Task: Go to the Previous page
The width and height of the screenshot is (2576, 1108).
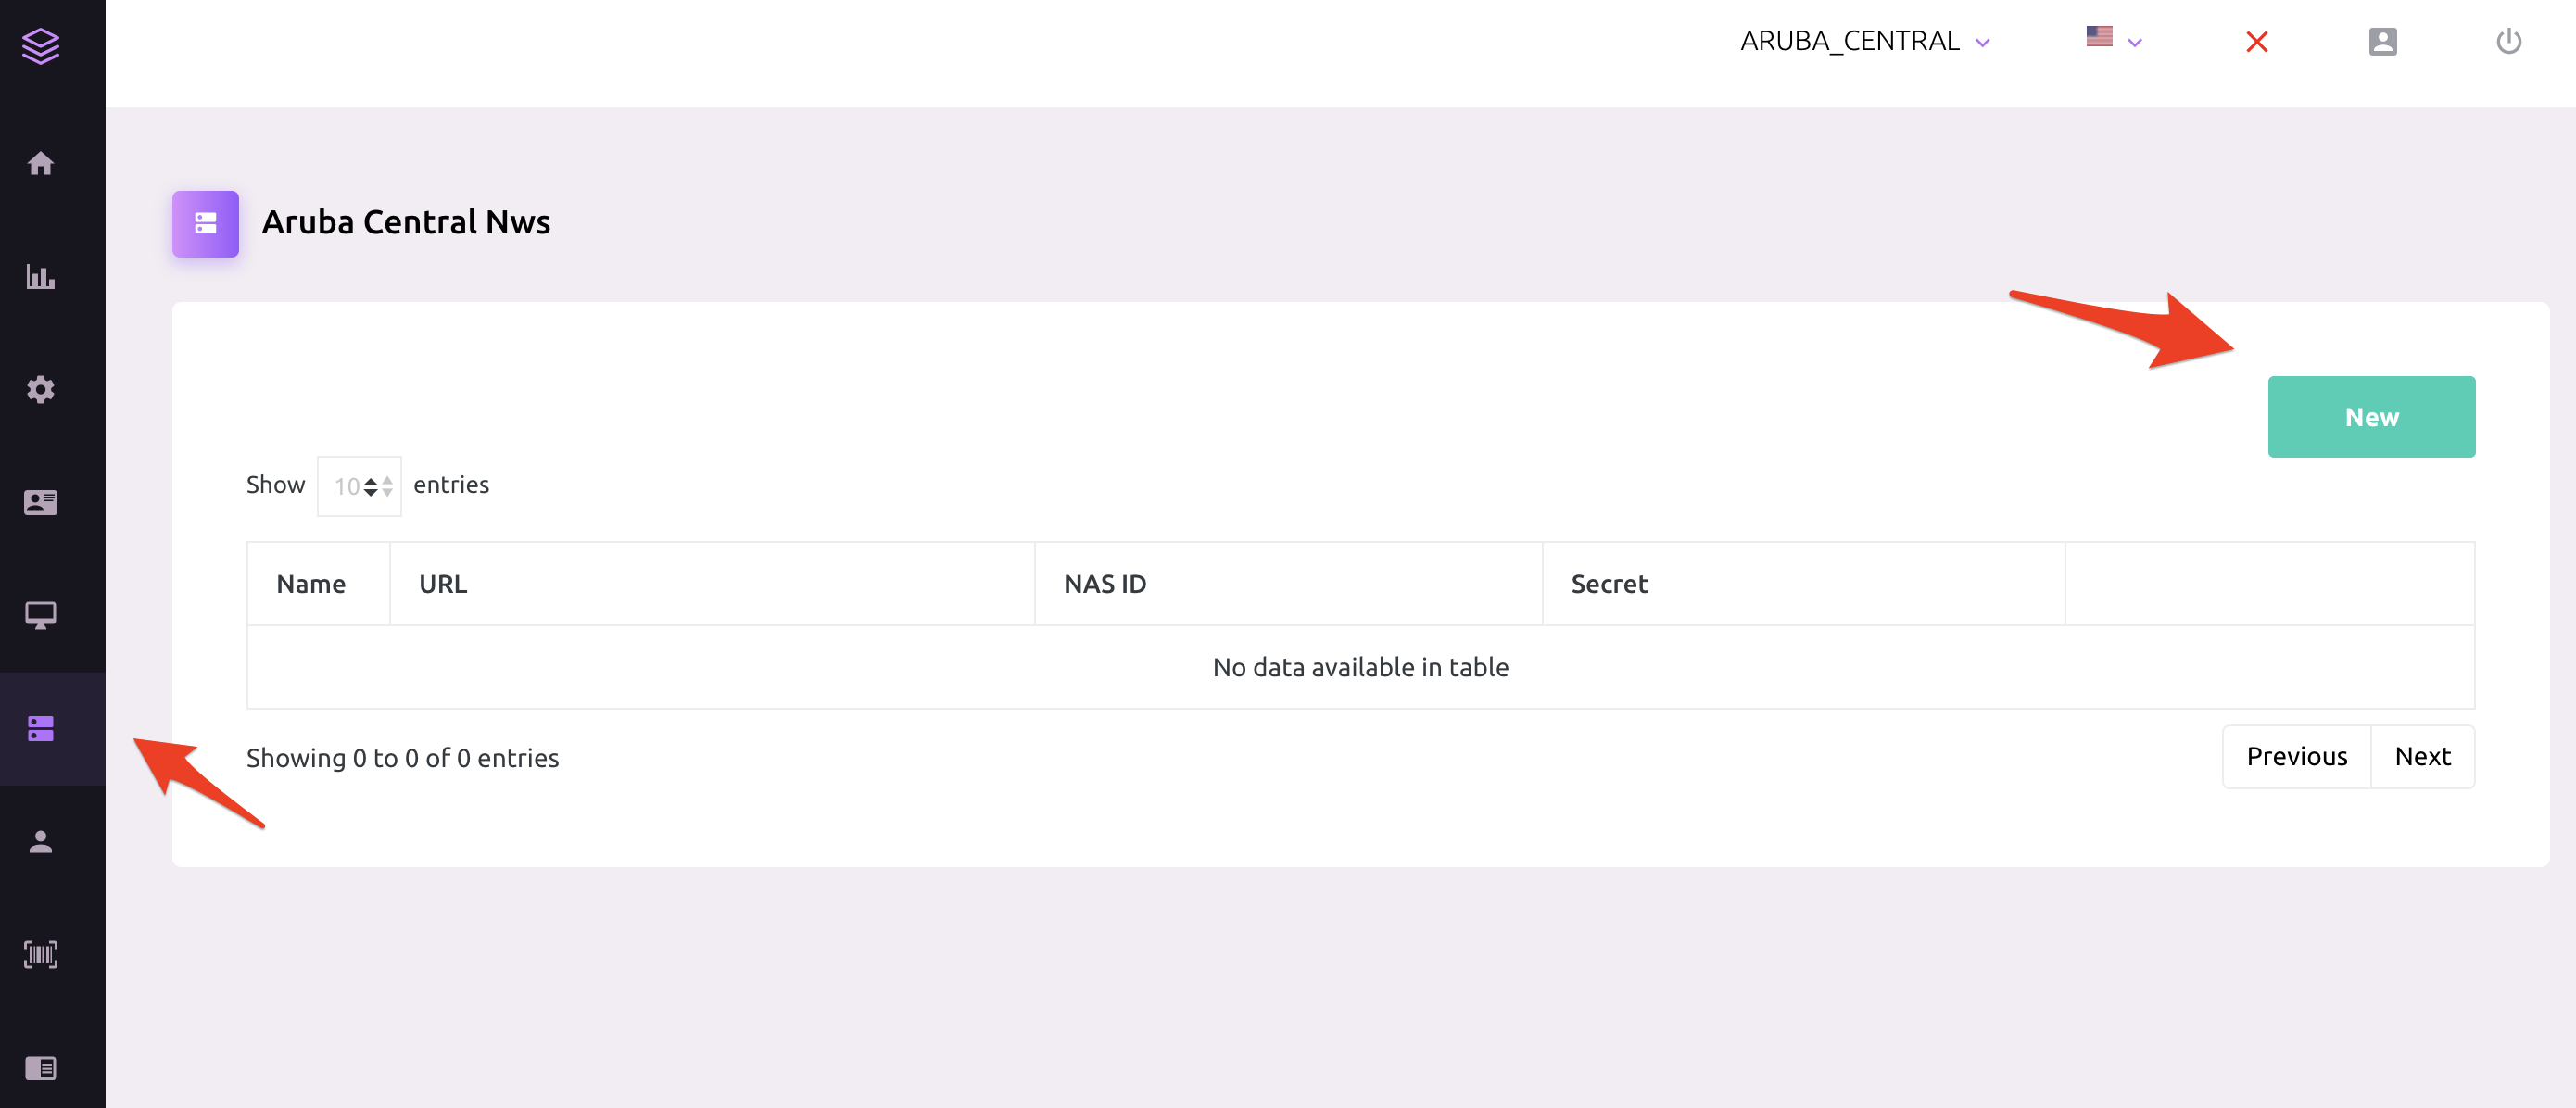Action: pyautogui.click(x=2297, y=757)
